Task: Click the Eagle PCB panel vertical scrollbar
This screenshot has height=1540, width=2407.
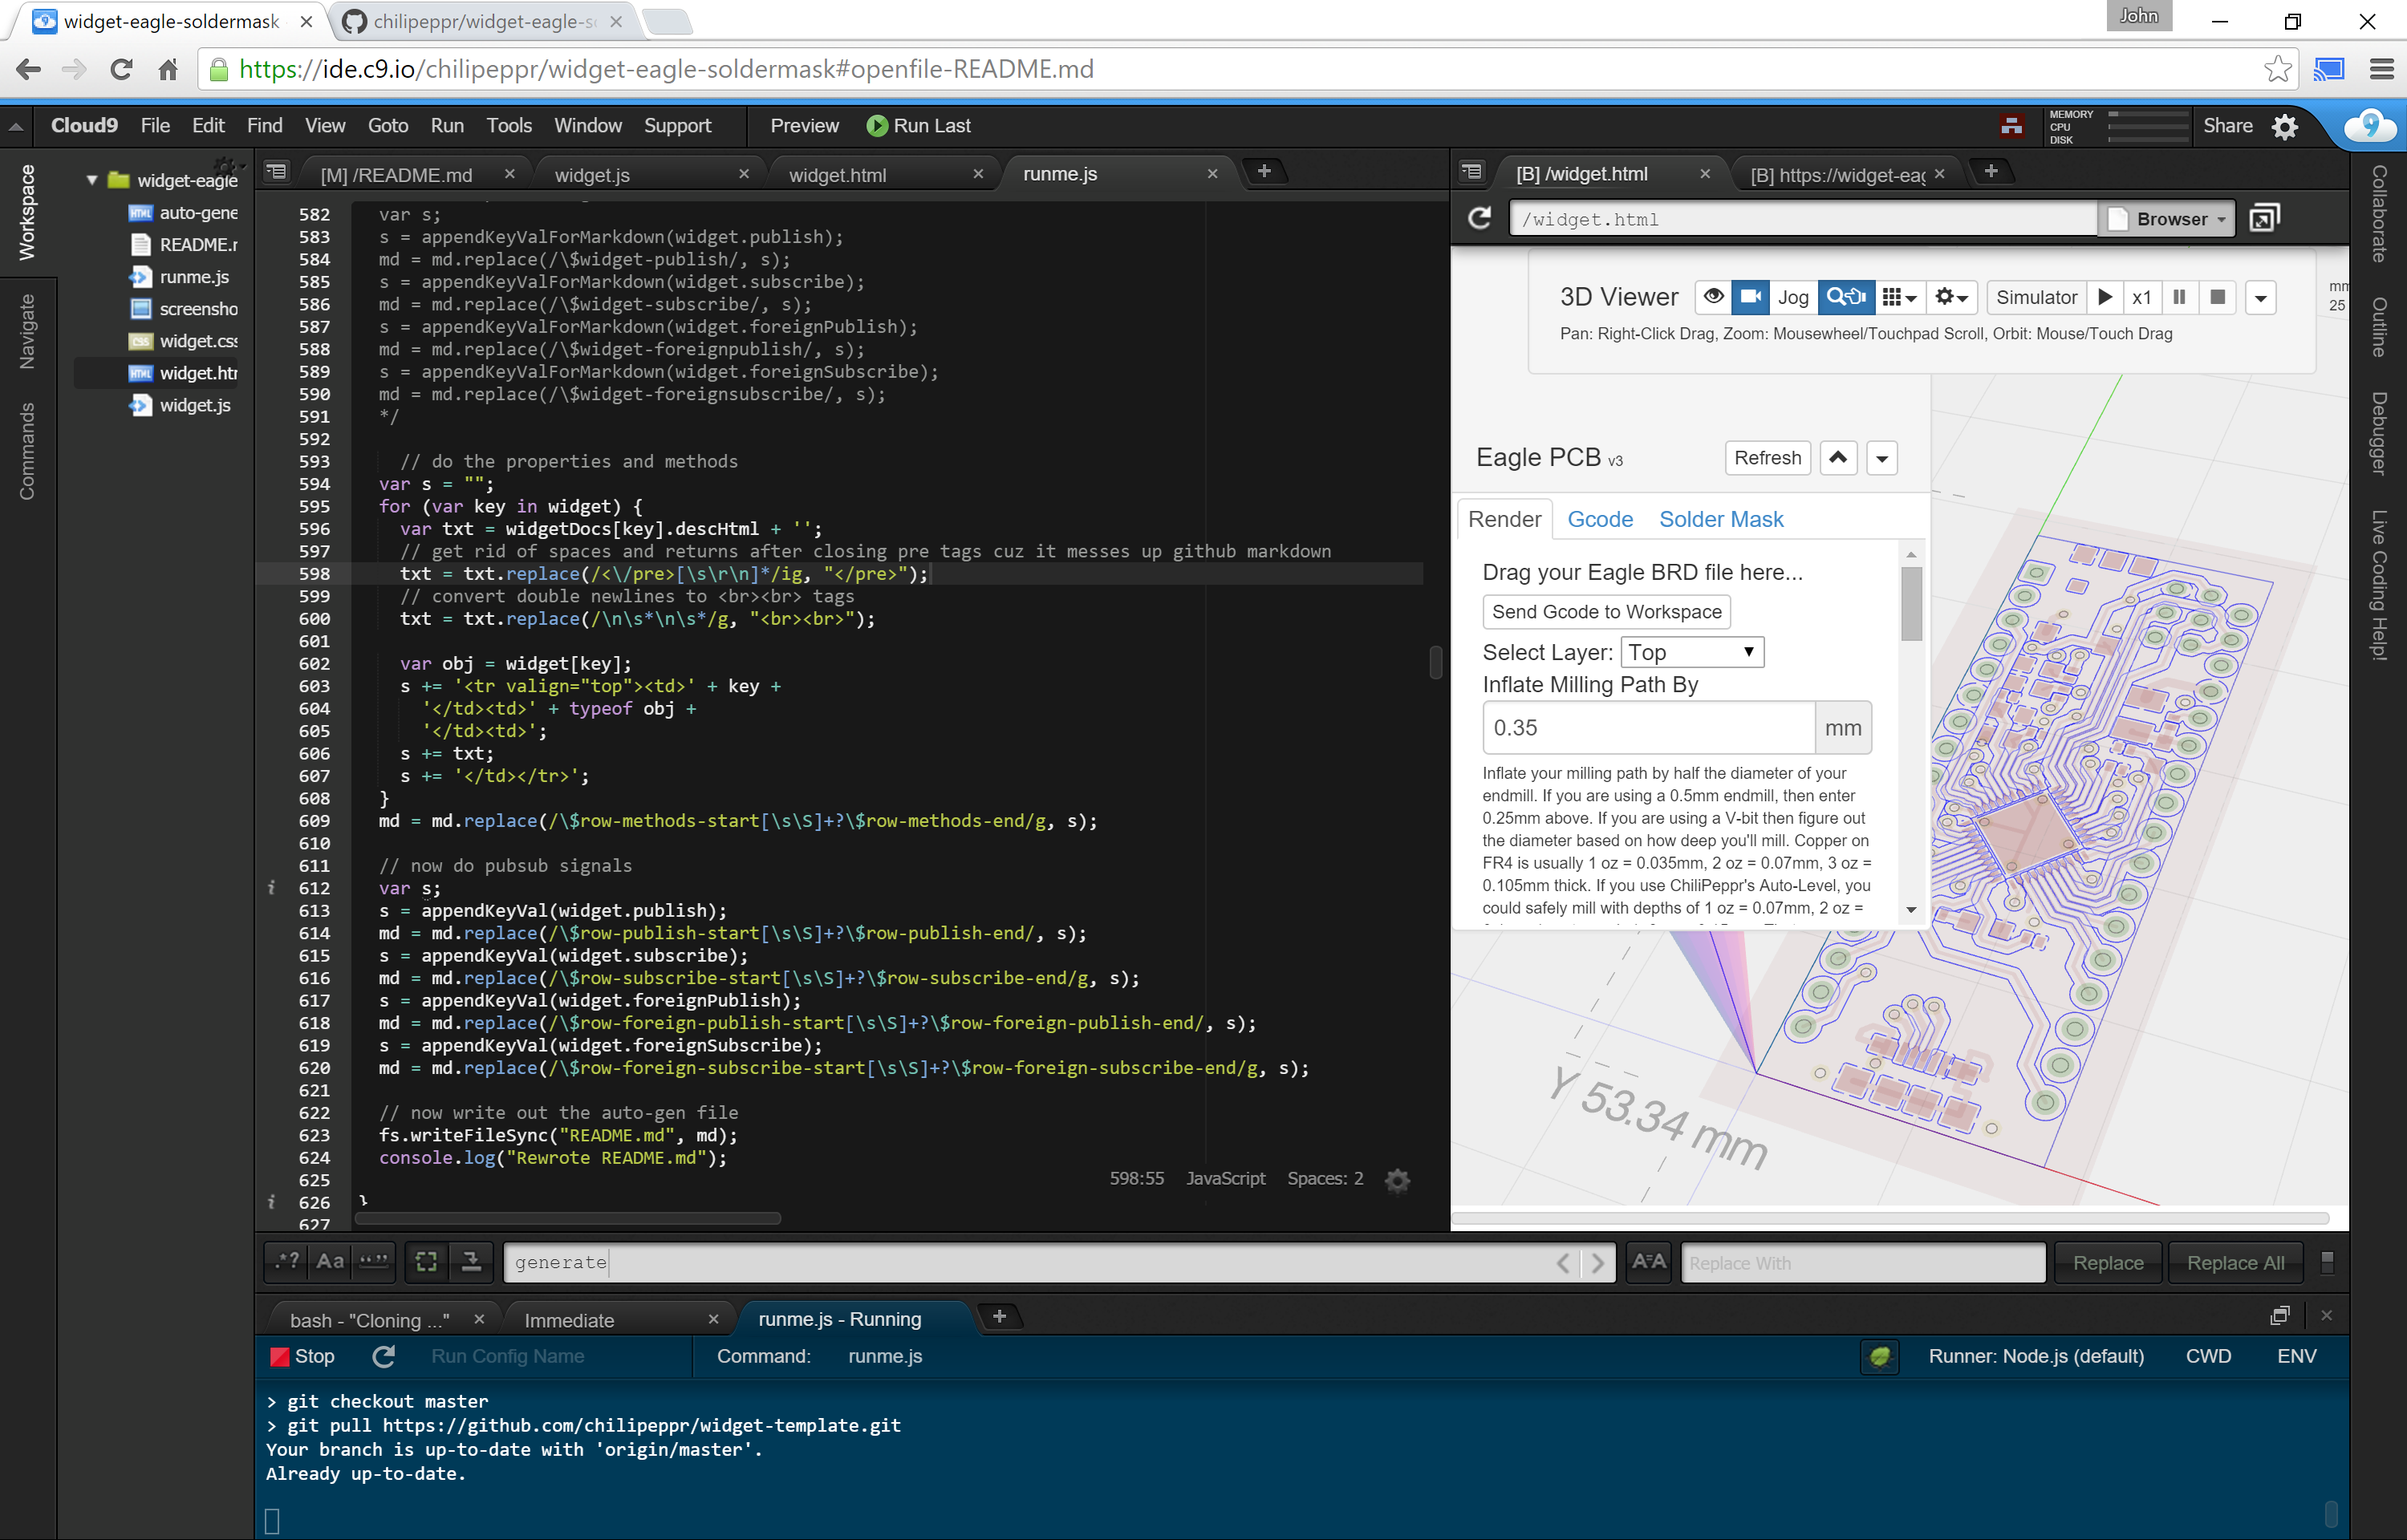Action: click(1911, 604)
